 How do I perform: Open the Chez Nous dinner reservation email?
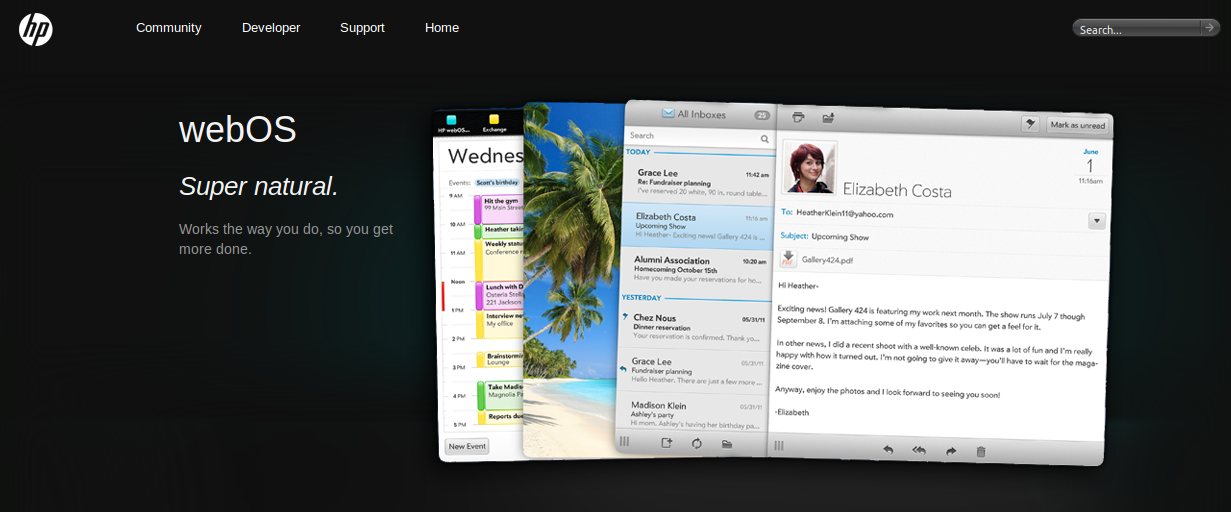point(694,326)
